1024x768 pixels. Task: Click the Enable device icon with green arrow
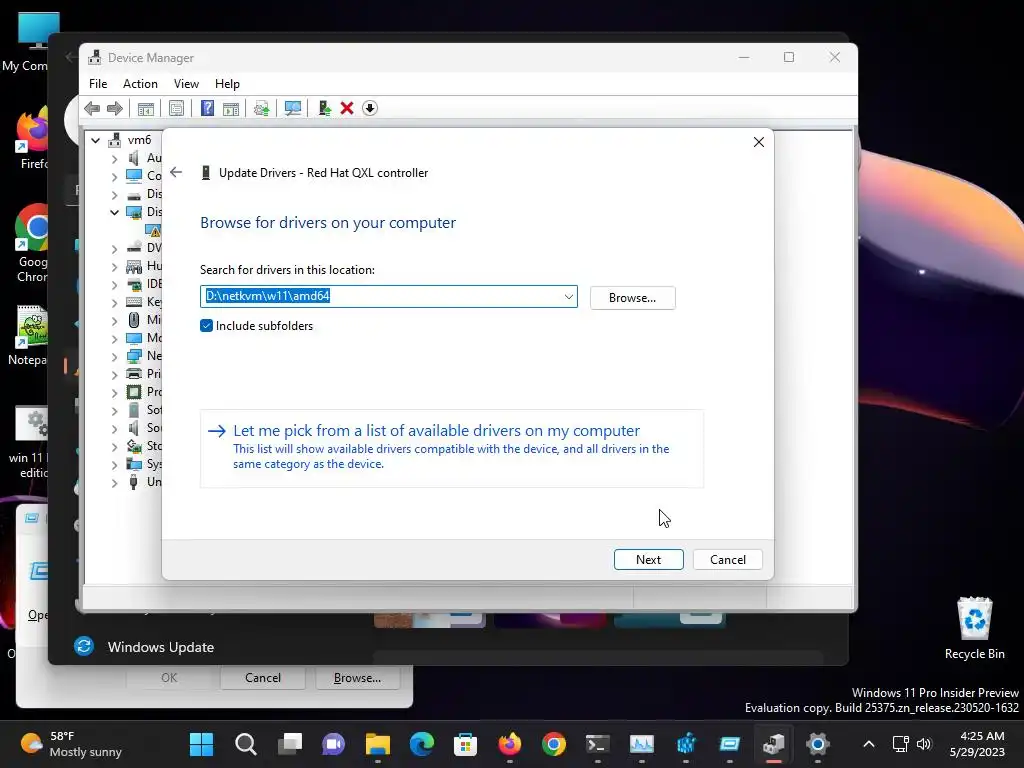point(324,108)
